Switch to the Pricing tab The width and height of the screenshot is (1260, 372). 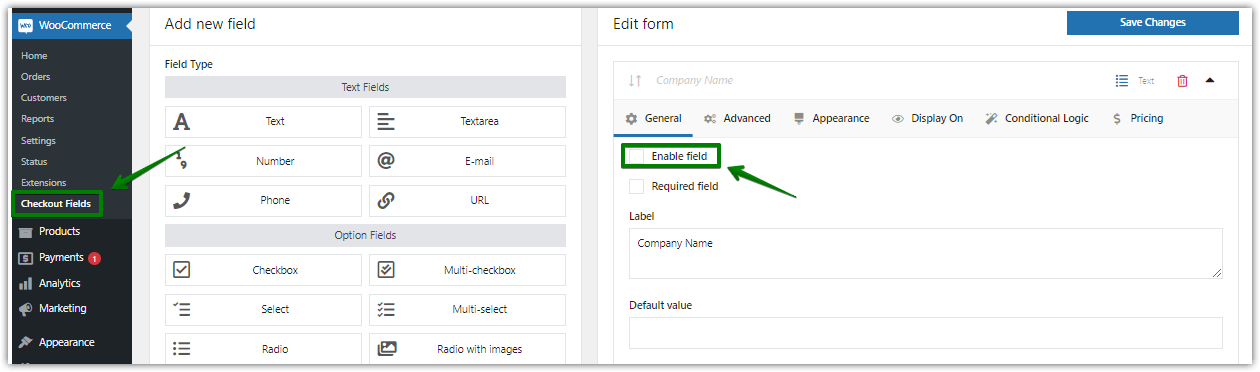pyautogui.click(x=1137, y=118)
